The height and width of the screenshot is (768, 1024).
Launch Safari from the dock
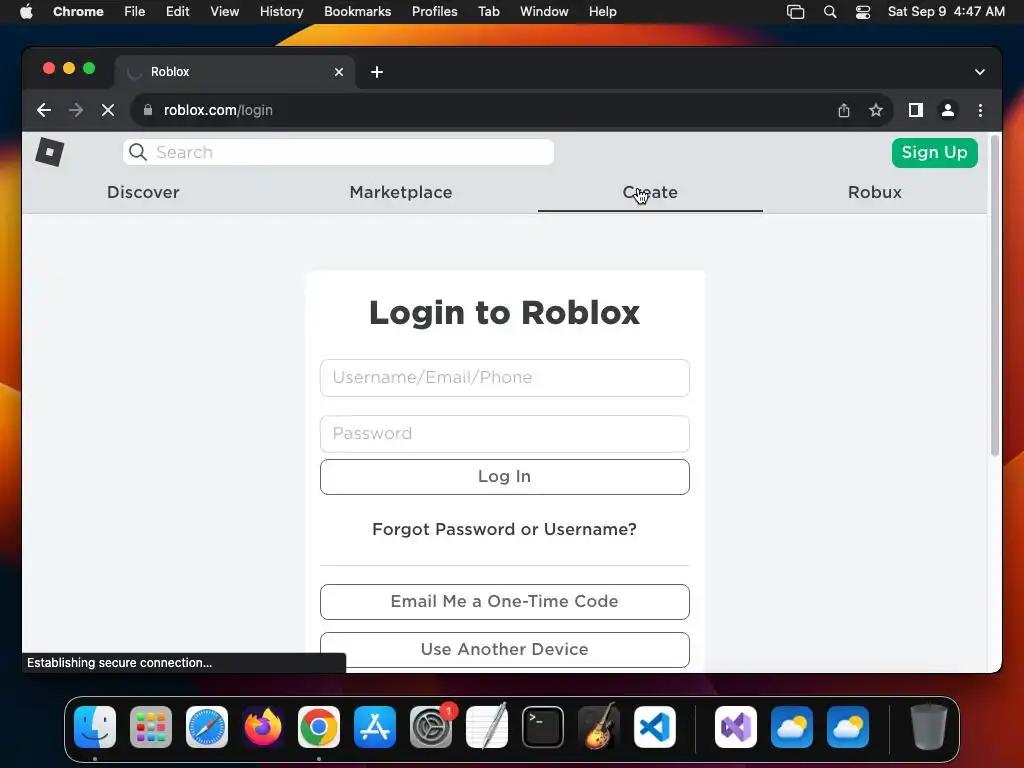click(207, 727)
